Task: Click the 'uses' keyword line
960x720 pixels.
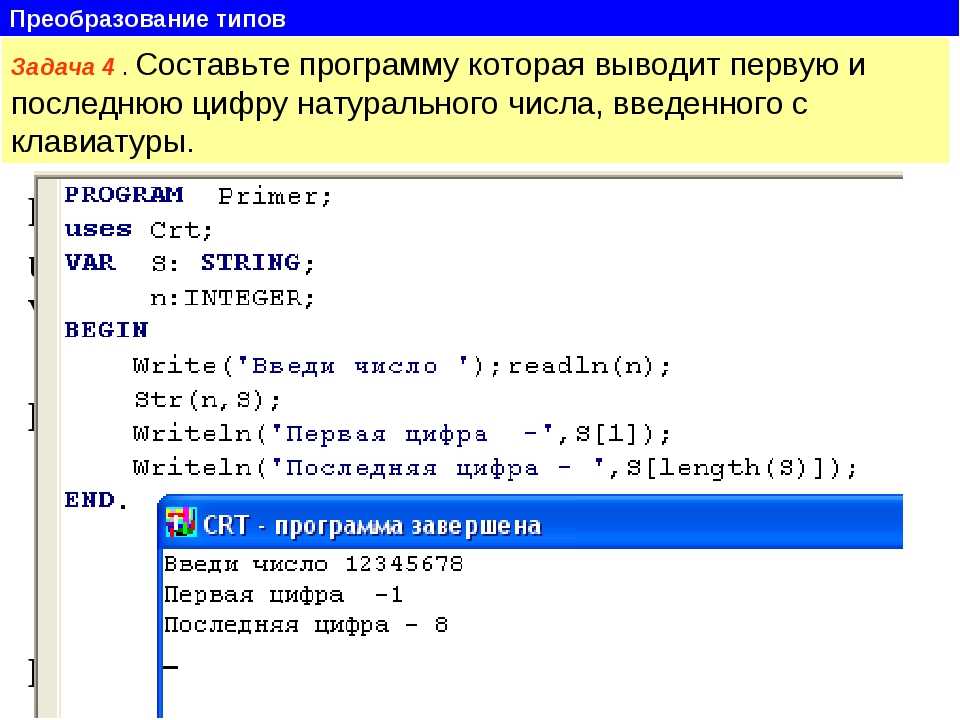Action: pos(98,230)
